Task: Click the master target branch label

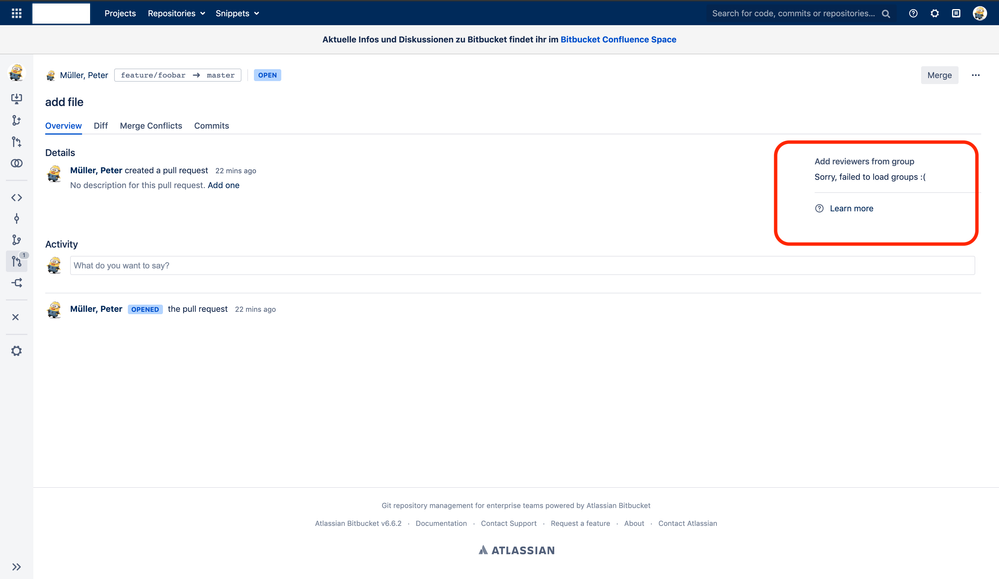Action: point(220,75)
